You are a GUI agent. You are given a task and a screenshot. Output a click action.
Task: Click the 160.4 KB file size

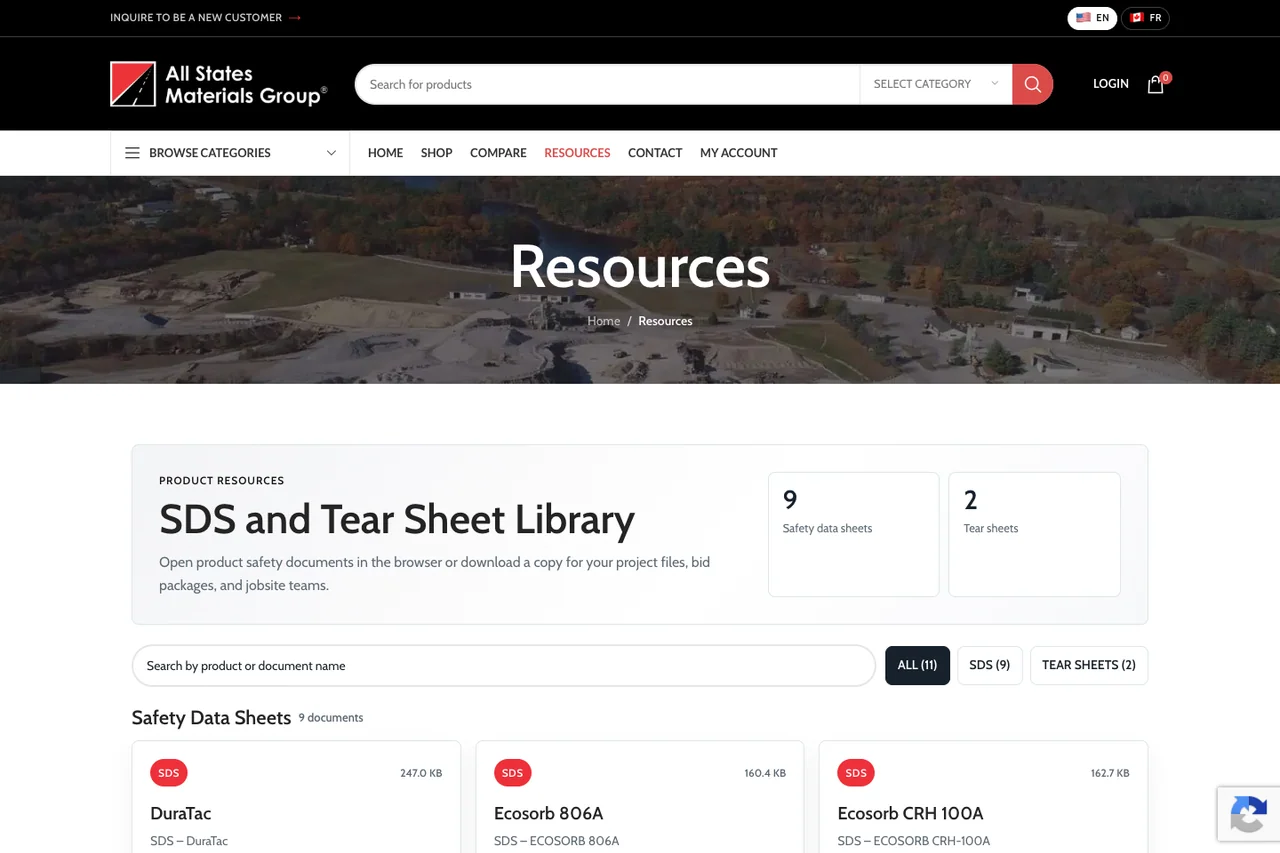click(x=765, y=773)
